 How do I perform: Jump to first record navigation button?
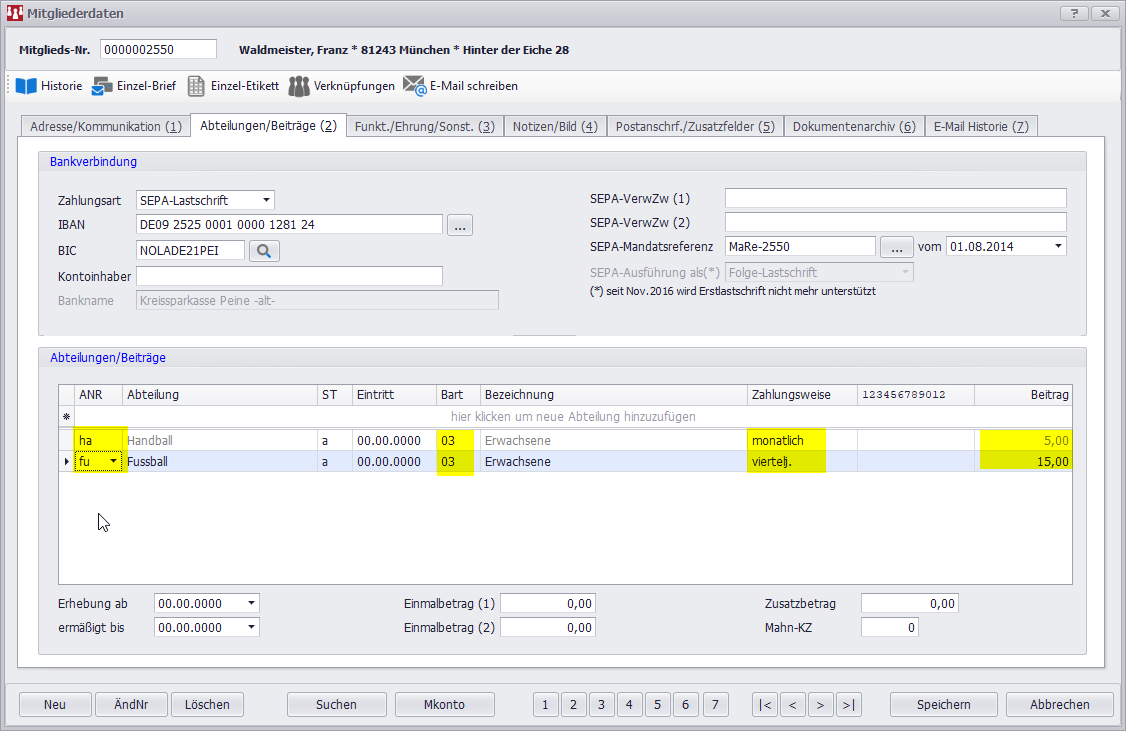point(765,705)
